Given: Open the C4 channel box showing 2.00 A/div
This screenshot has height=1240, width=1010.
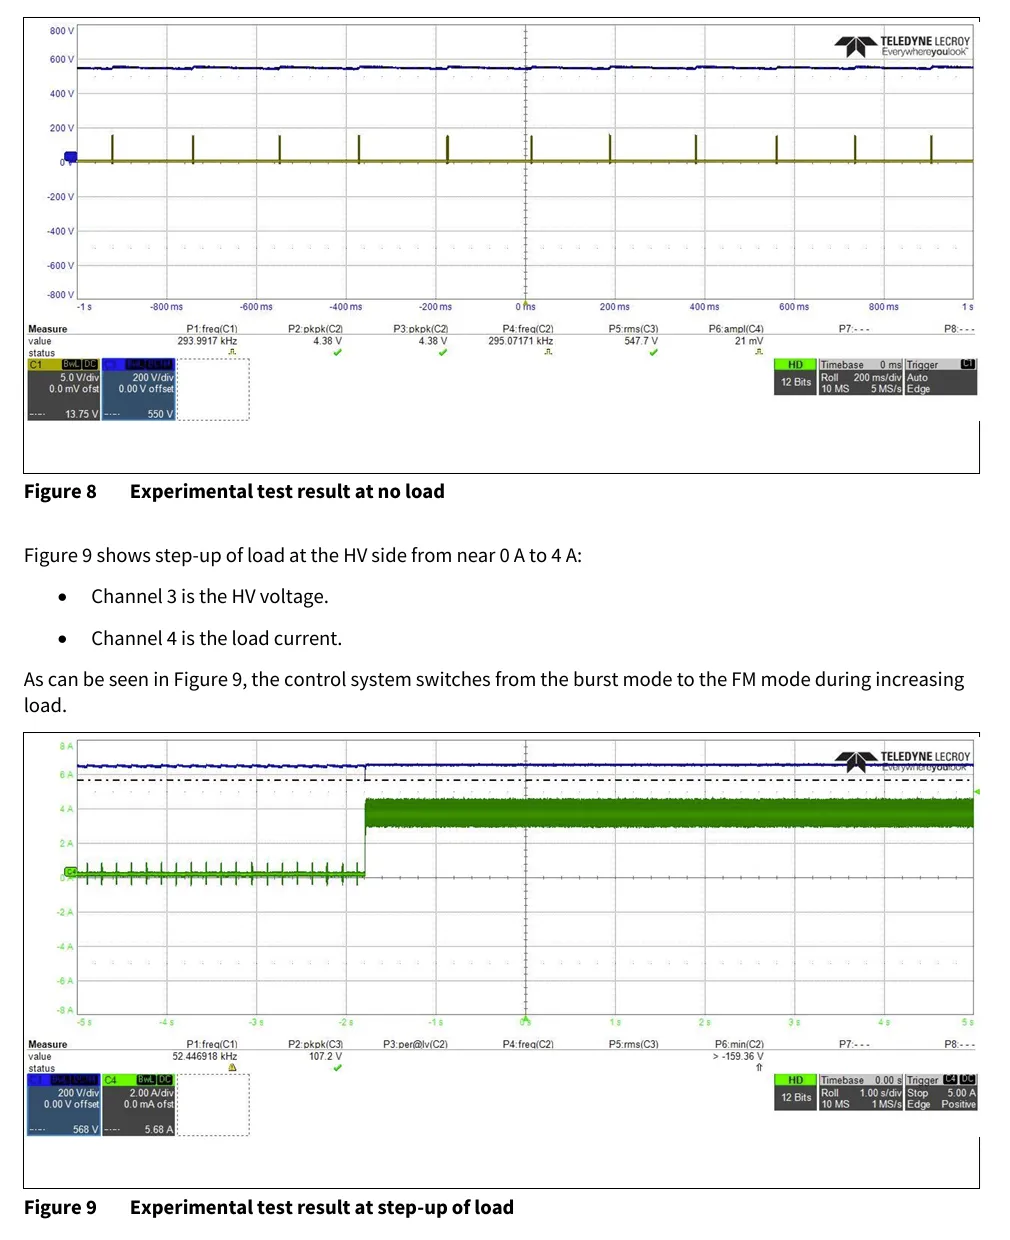Looking at the screenshot, I should coord(138,1105).
